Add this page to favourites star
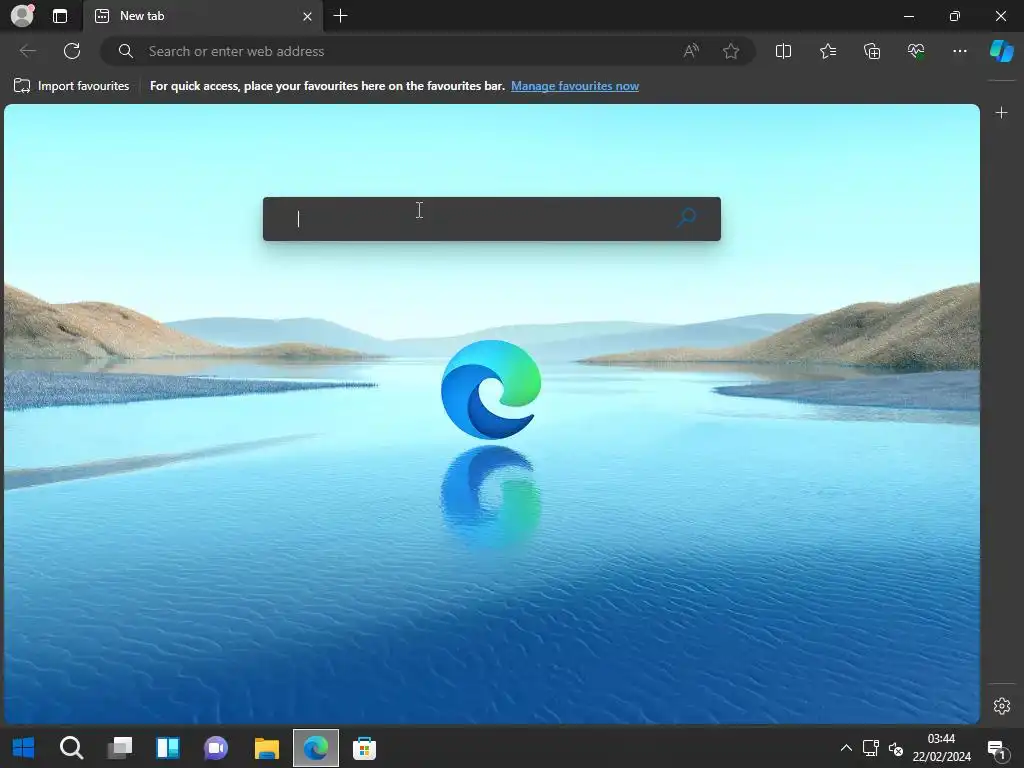Image resolution: width=1024 pixels, height=768 pixels. tap(731, 51)
